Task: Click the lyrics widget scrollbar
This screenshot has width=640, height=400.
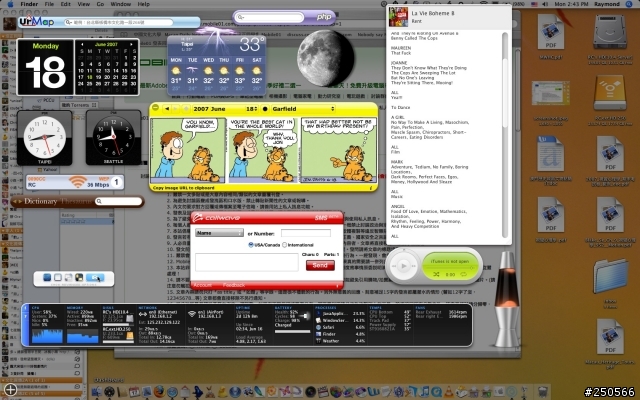Action: click(505, 135)
